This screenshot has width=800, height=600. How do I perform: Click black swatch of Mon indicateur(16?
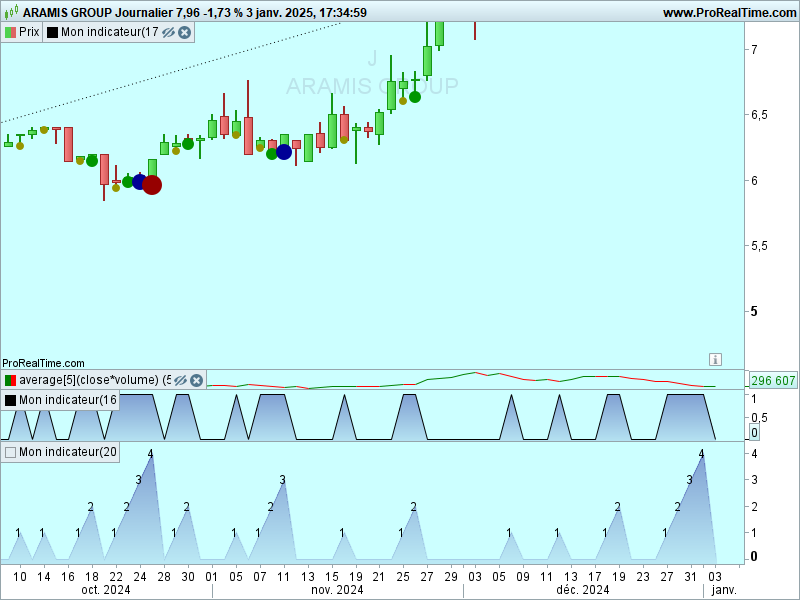pyautogui.click(x=10, y=401)
